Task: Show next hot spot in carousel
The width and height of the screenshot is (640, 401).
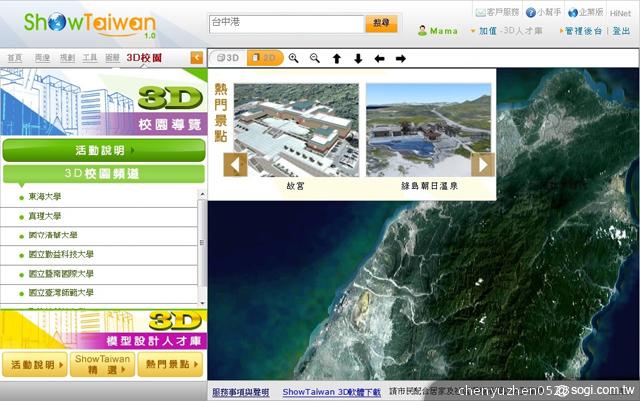Action: click(x=483, y=164)
